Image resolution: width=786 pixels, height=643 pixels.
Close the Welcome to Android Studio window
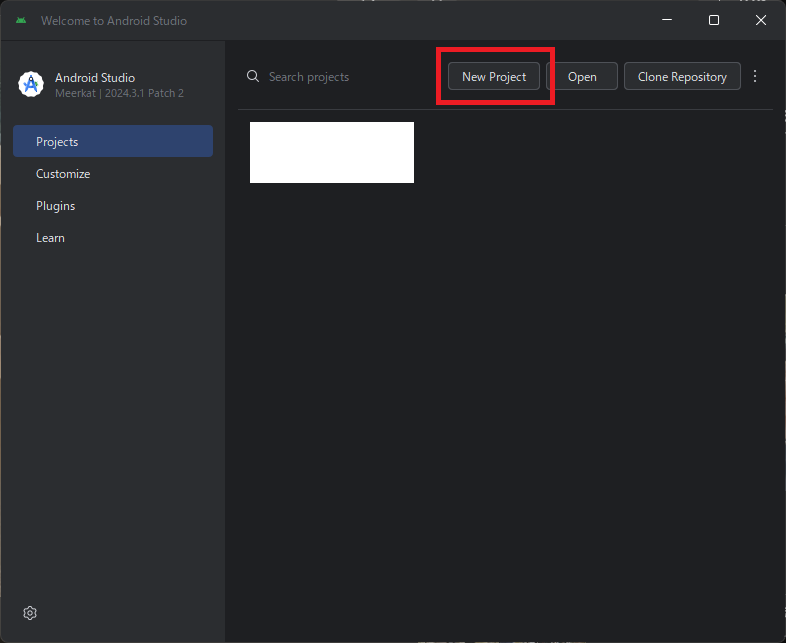tap(760, 20)
